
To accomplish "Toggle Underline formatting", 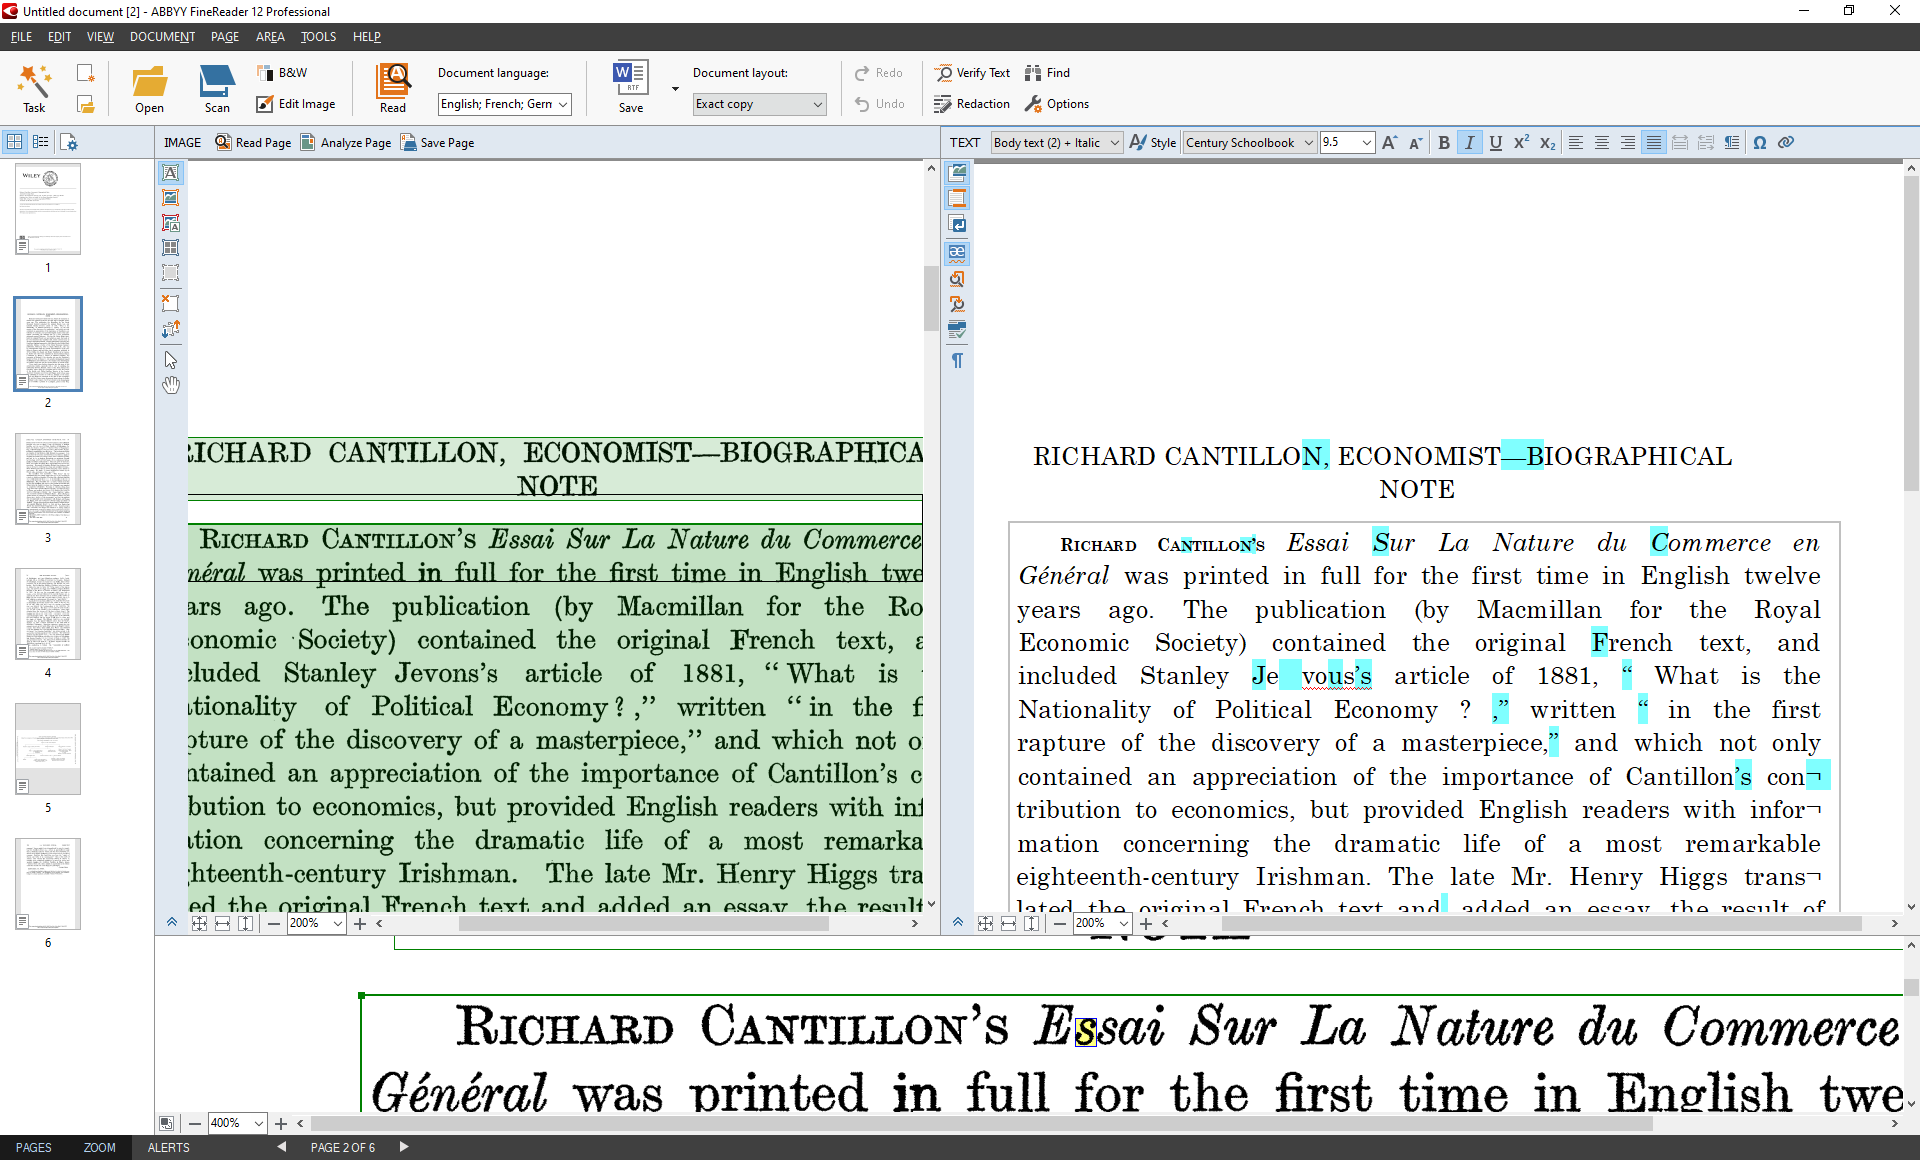I will tap(1495, 143).
